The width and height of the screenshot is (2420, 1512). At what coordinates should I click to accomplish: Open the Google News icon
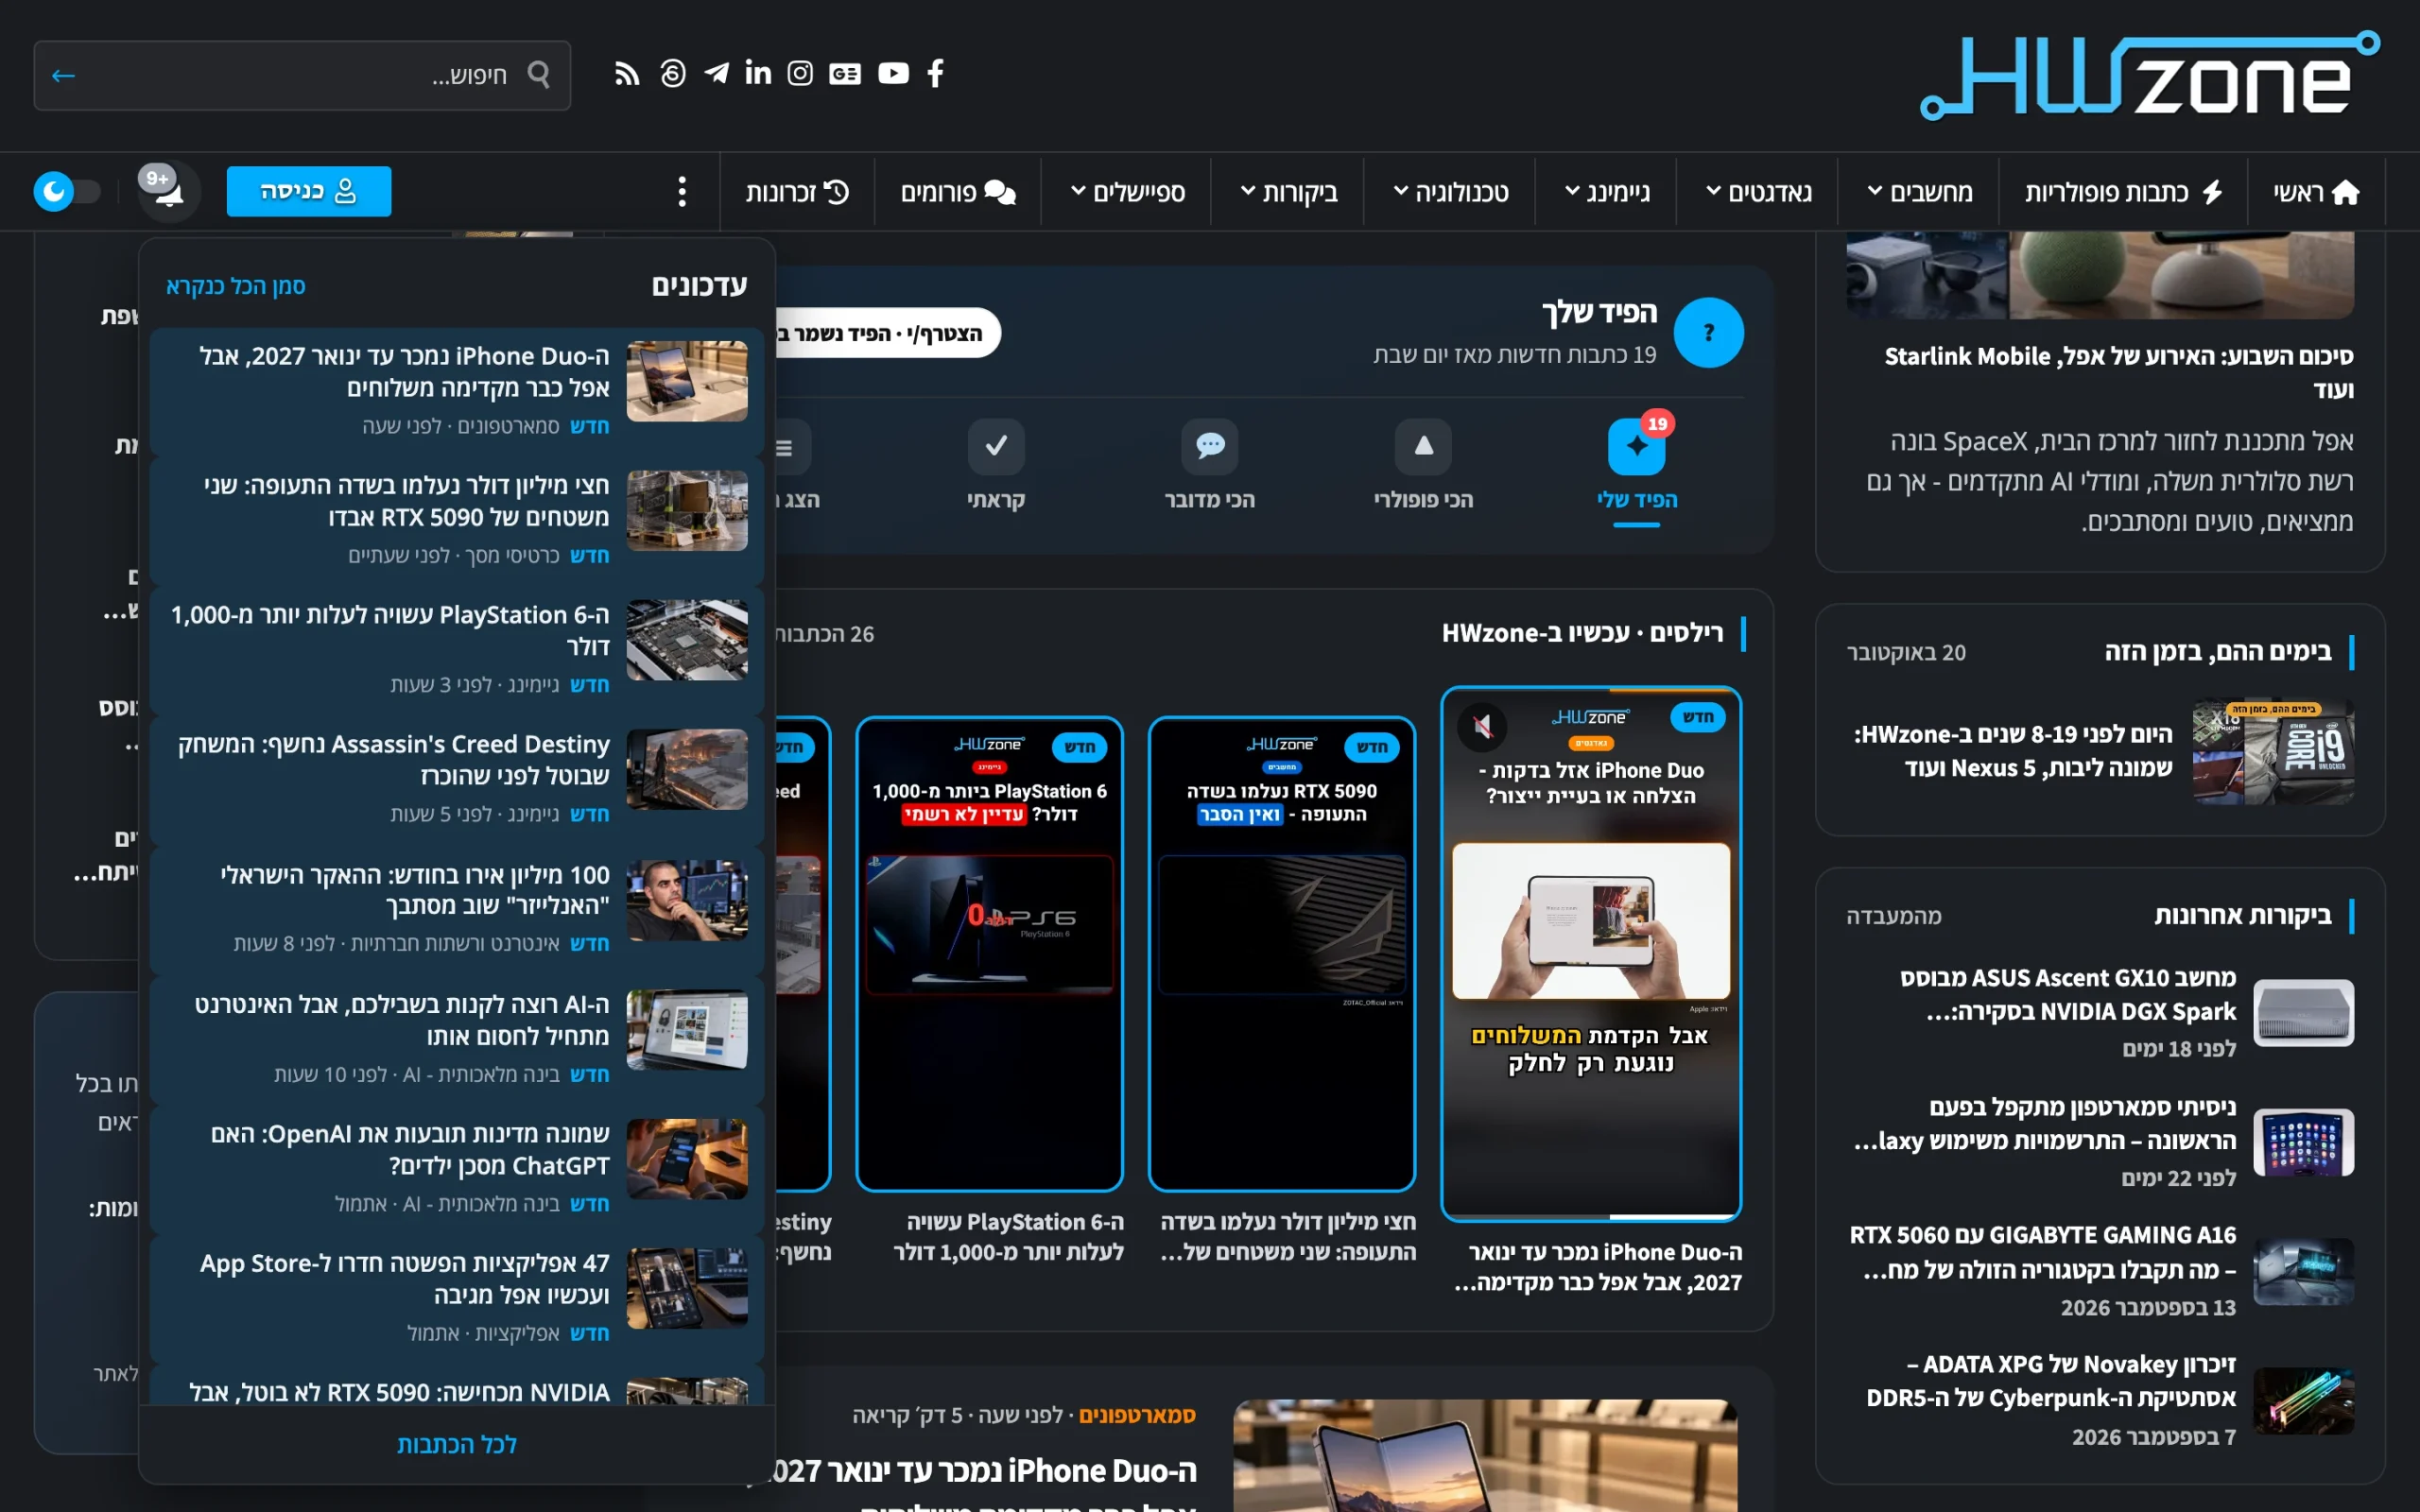point(845,73)
